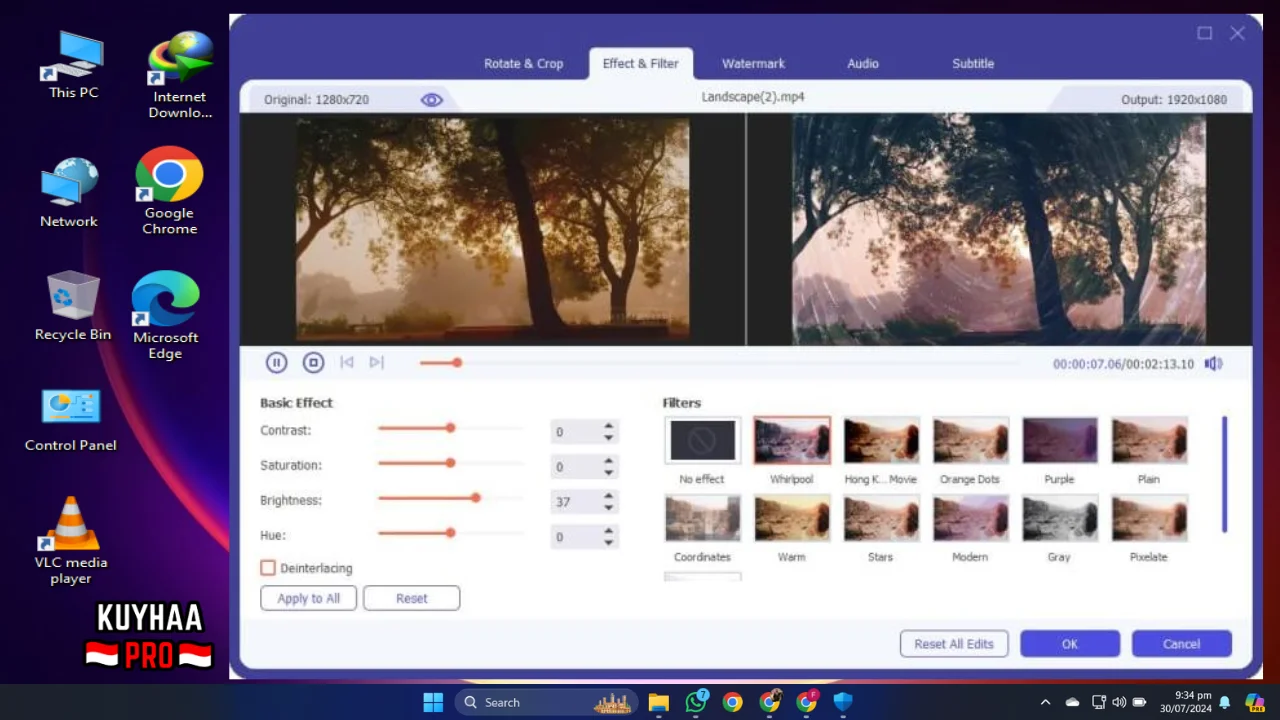
Task: Click the taskbar Search box
Action: (548, 702)
